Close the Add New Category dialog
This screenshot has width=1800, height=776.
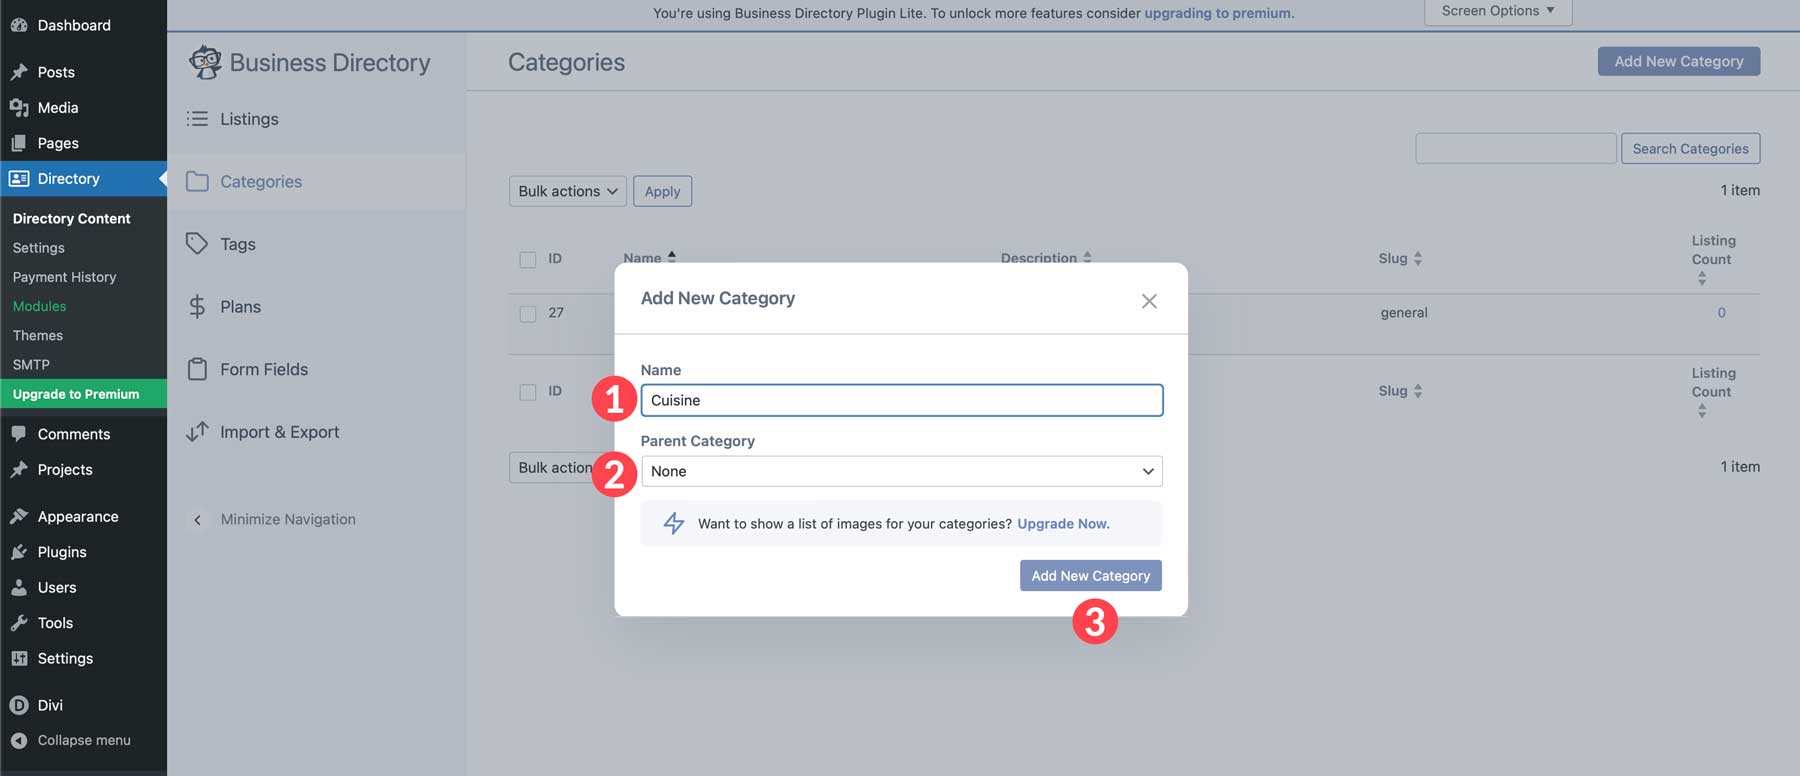(1149, 301)
